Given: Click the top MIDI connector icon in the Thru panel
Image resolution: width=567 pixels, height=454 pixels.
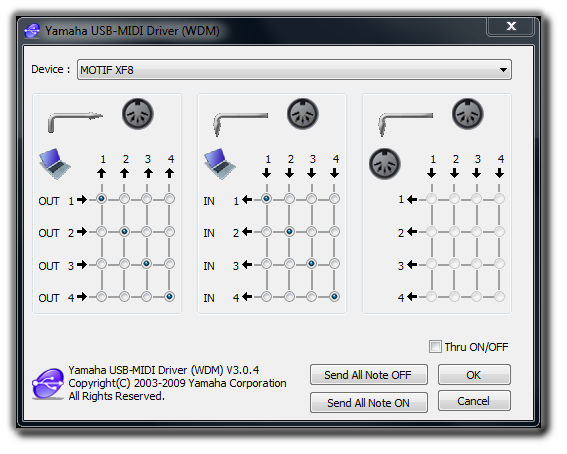Looking at the screenshot, I should (468, 114).
